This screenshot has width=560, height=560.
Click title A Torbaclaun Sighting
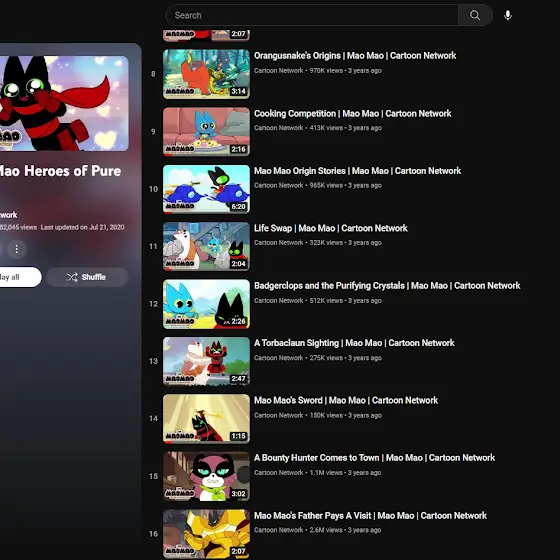pos(354,343)
